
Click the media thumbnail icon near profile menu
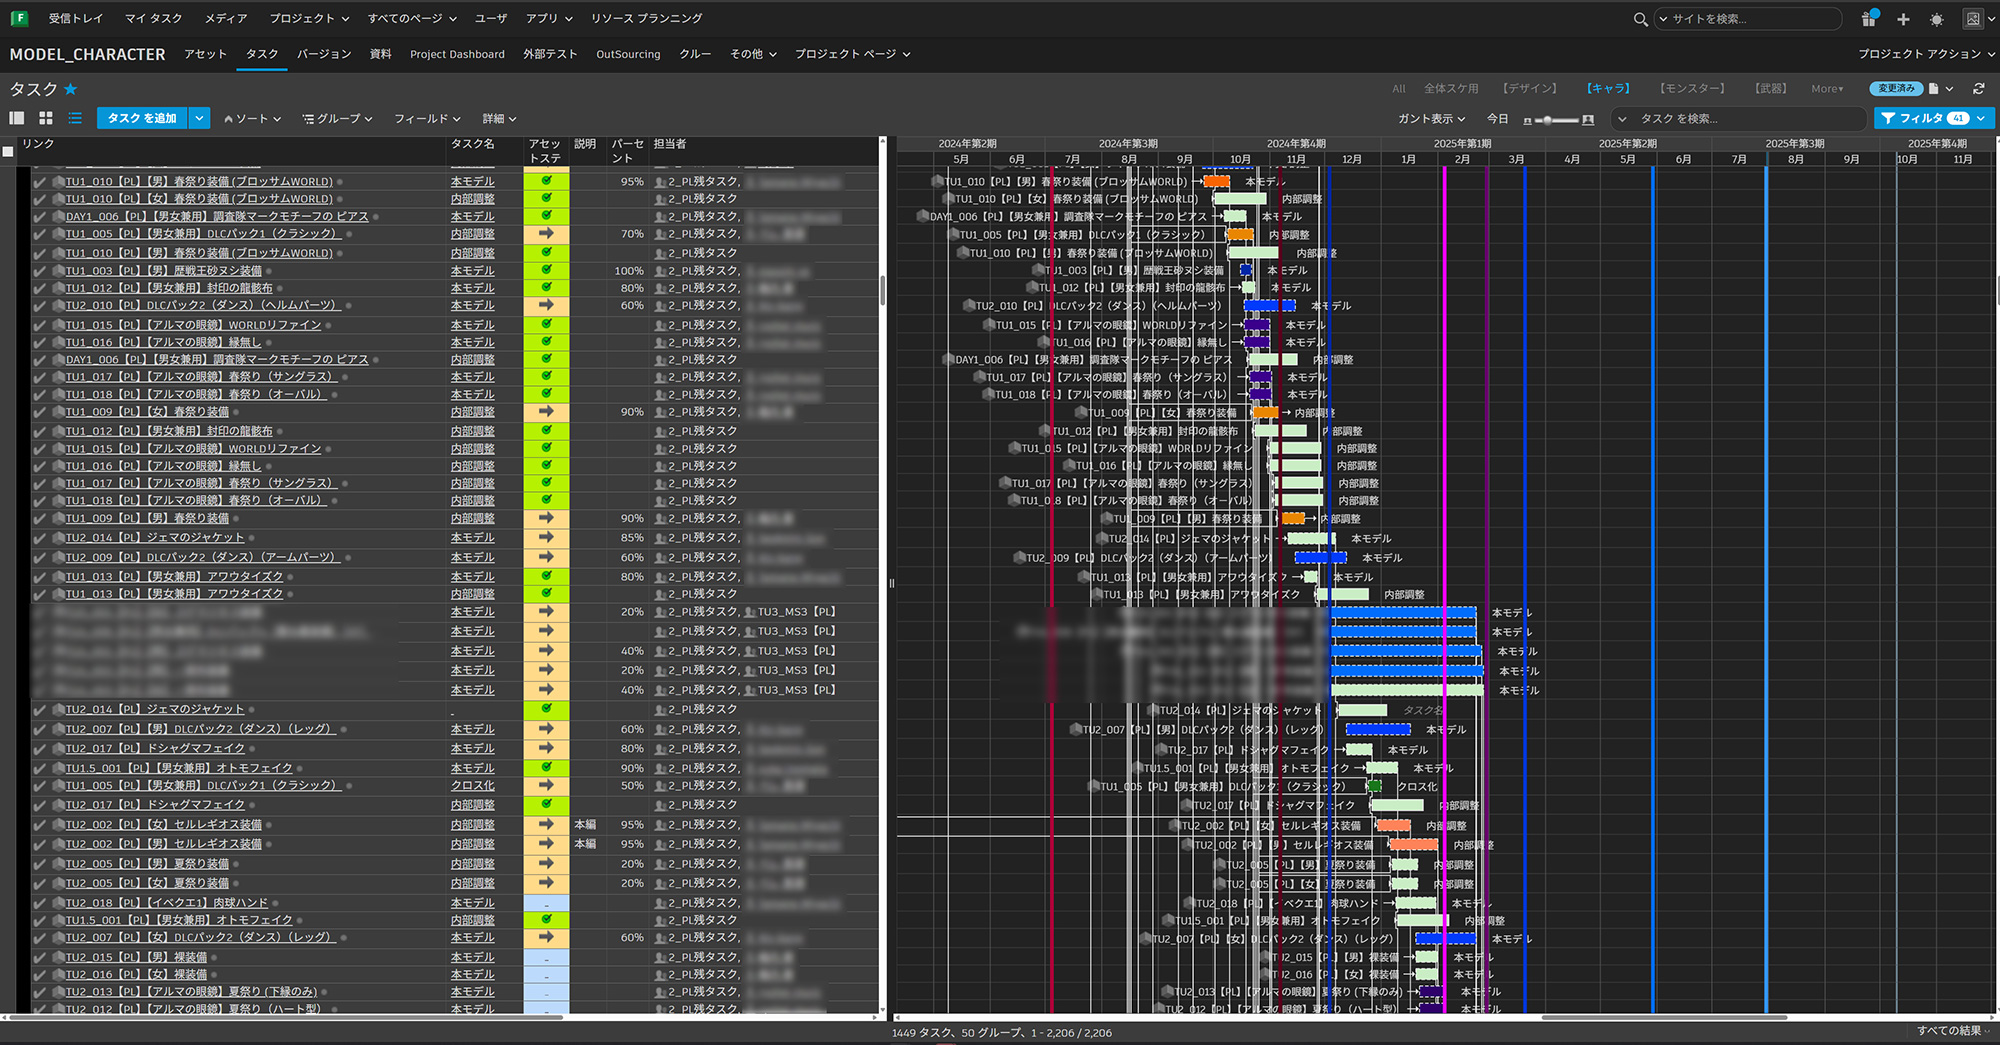click(x=1971, y=18)
